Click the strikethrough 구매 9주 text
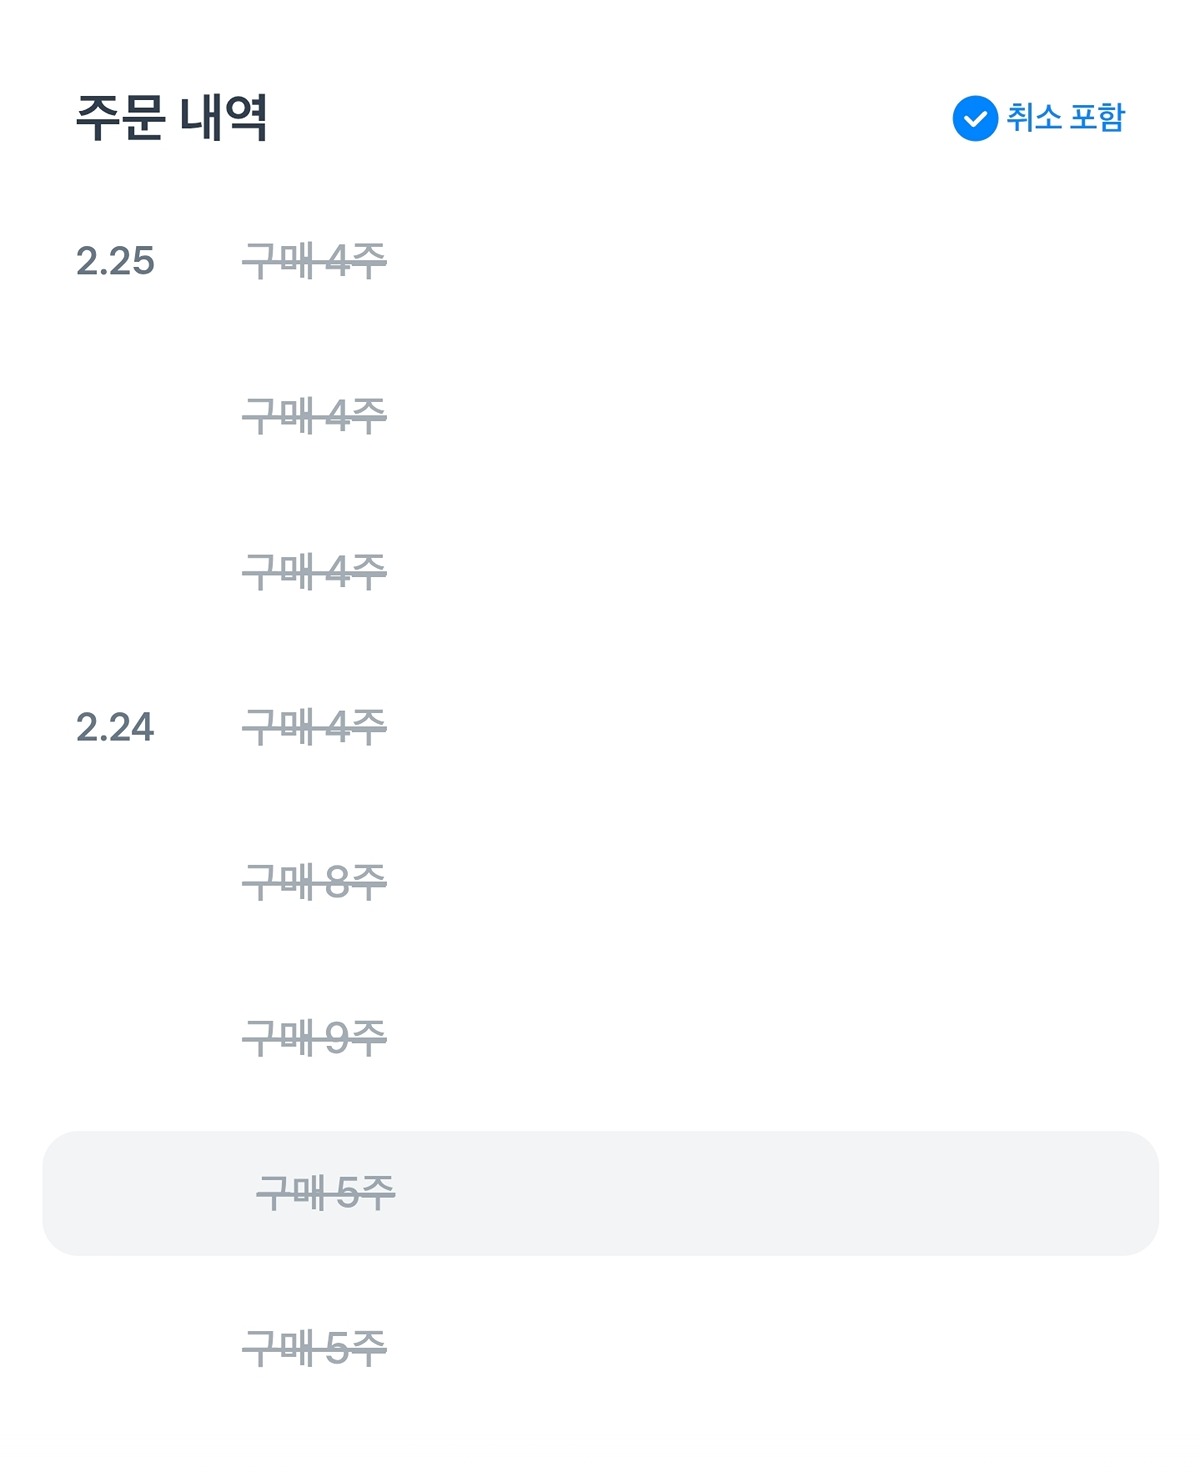 click(315, 1037)
